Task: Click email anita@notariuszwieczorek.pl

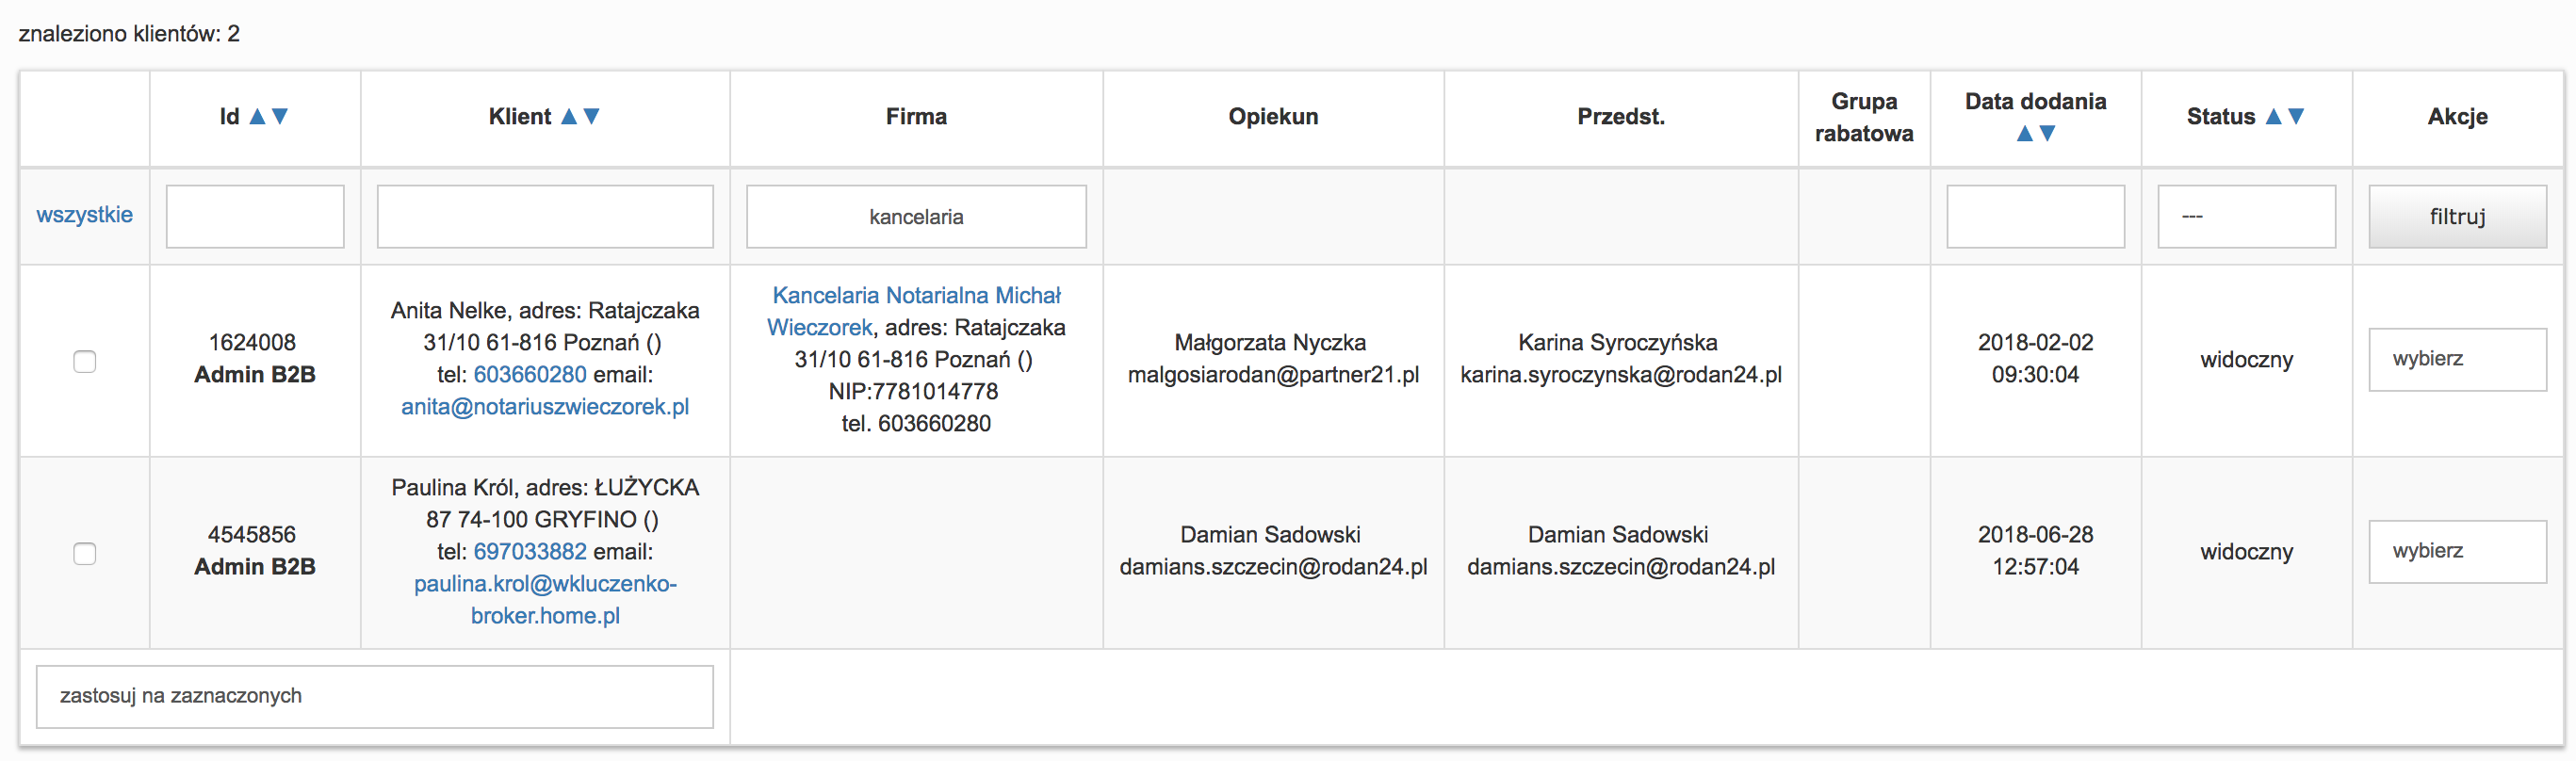Action: [545, 407]
